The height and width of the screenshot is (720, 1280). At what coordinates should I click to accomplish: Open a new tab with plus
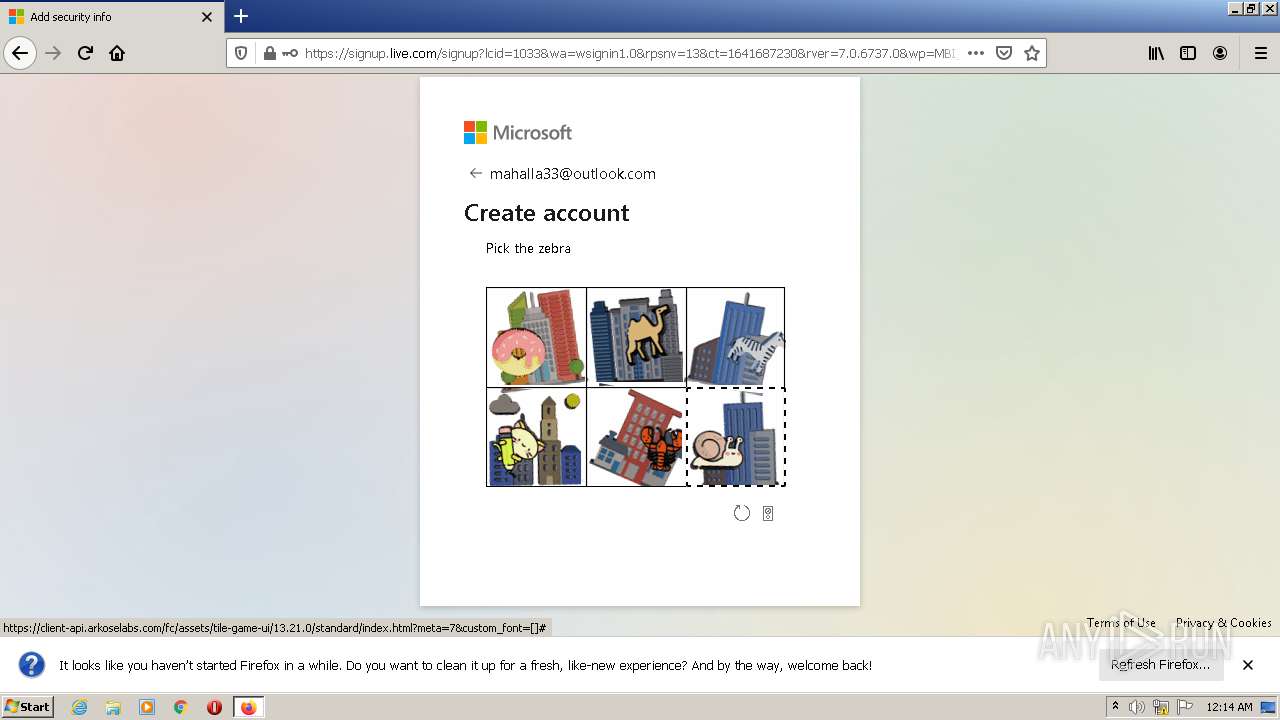[x=241, y=16]
